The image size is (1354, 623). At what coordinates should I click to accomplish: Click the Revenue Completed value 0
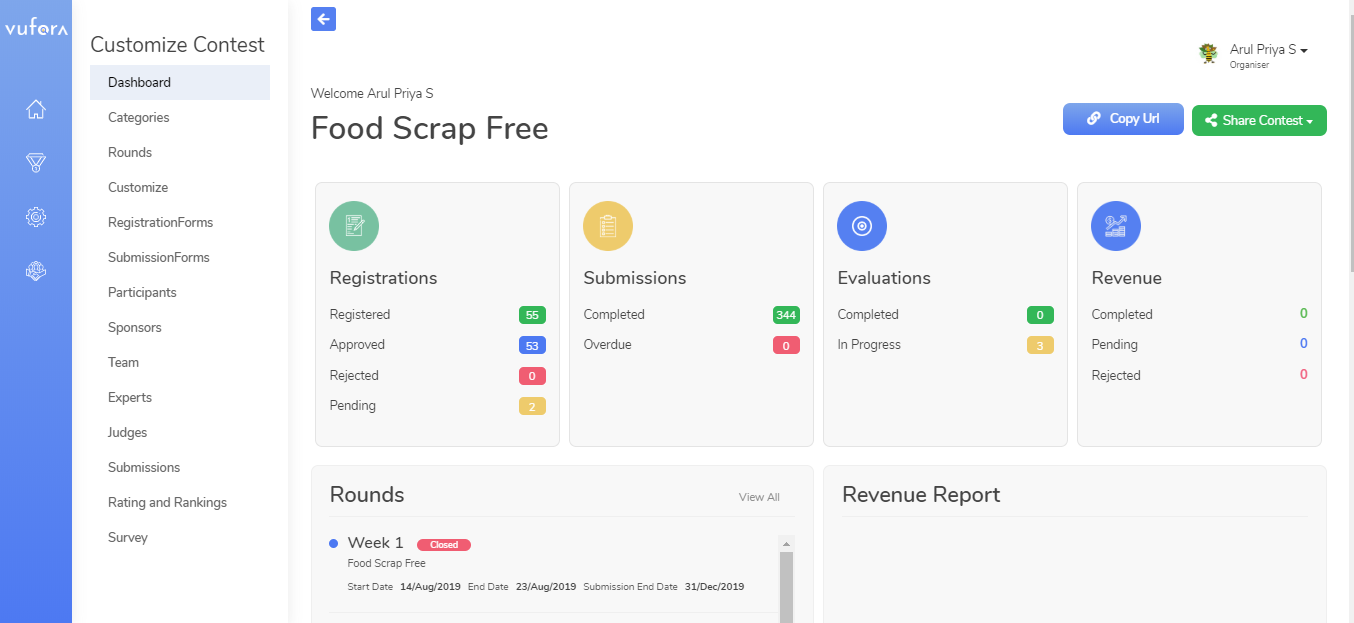pos(1304,313)
